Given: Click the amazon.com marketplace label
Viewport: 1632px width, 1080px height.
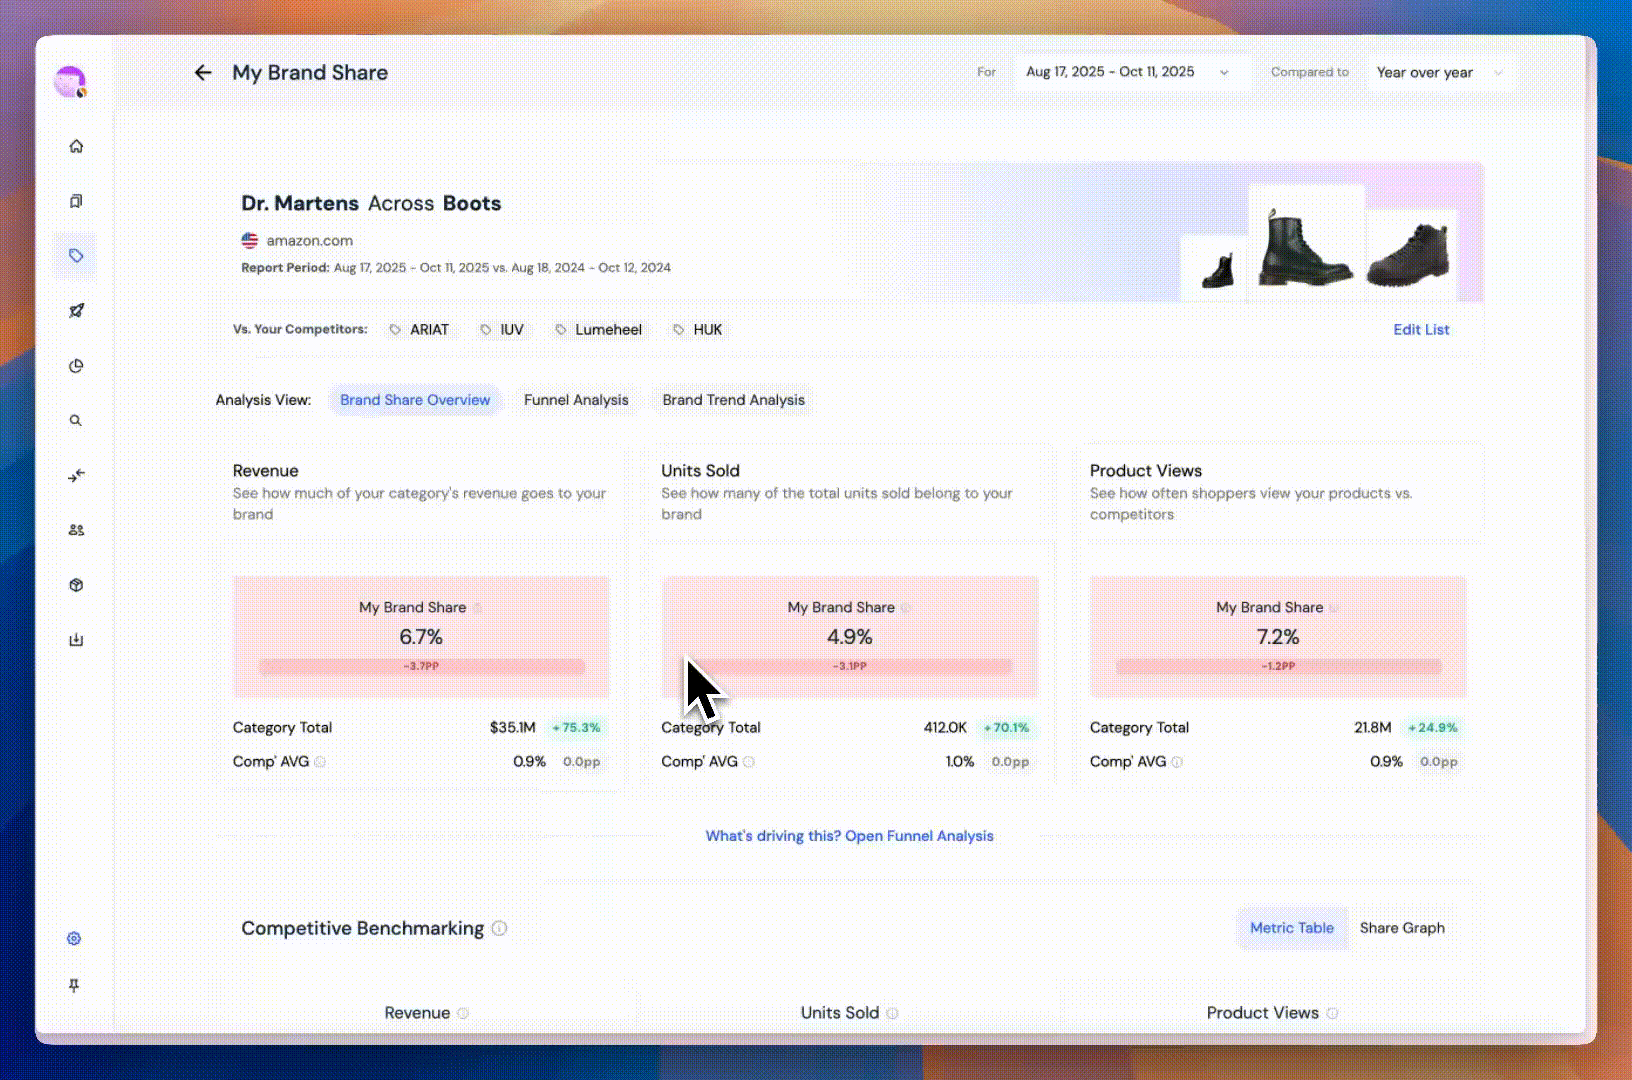Looking at the screenshot, I should click(309, 241).
